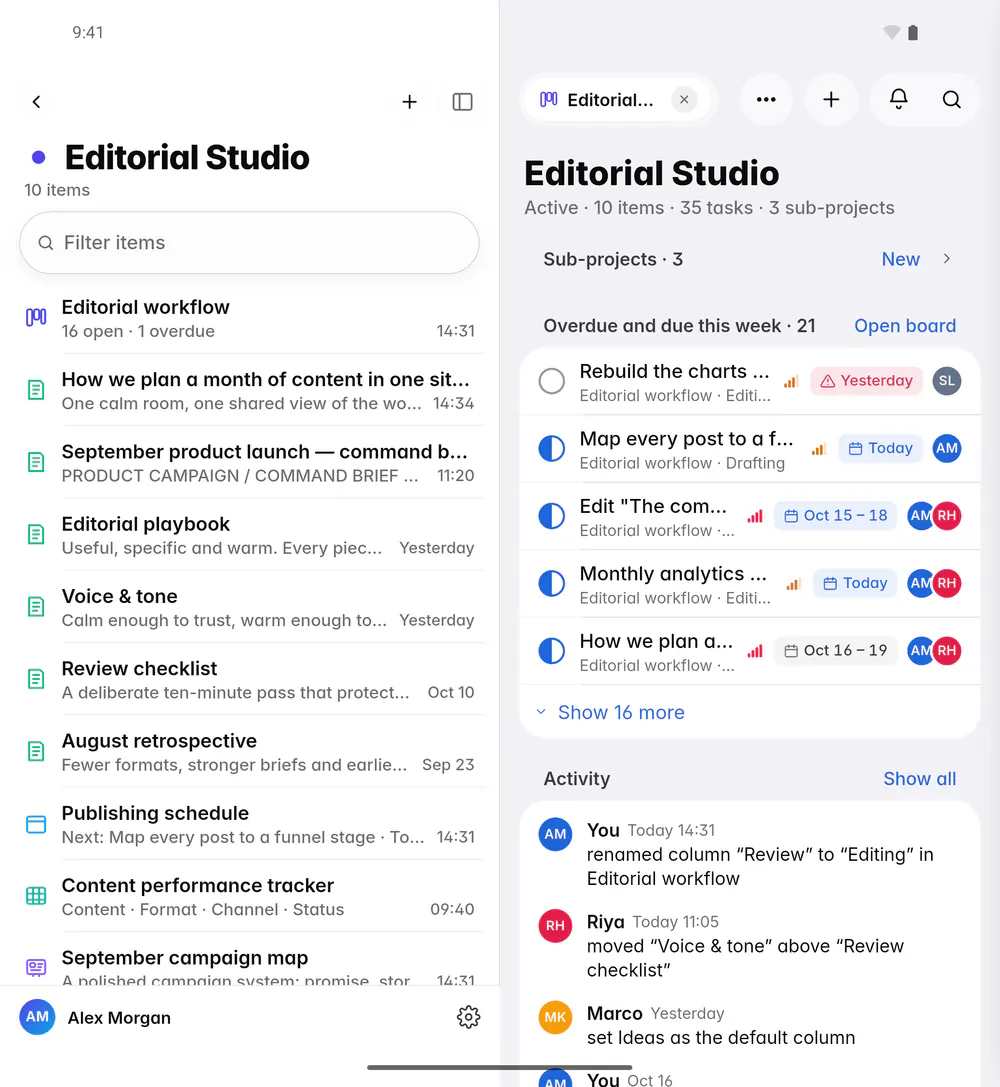Open the three-dot more options menu
1000x1087 pixels.
point(766,100)
